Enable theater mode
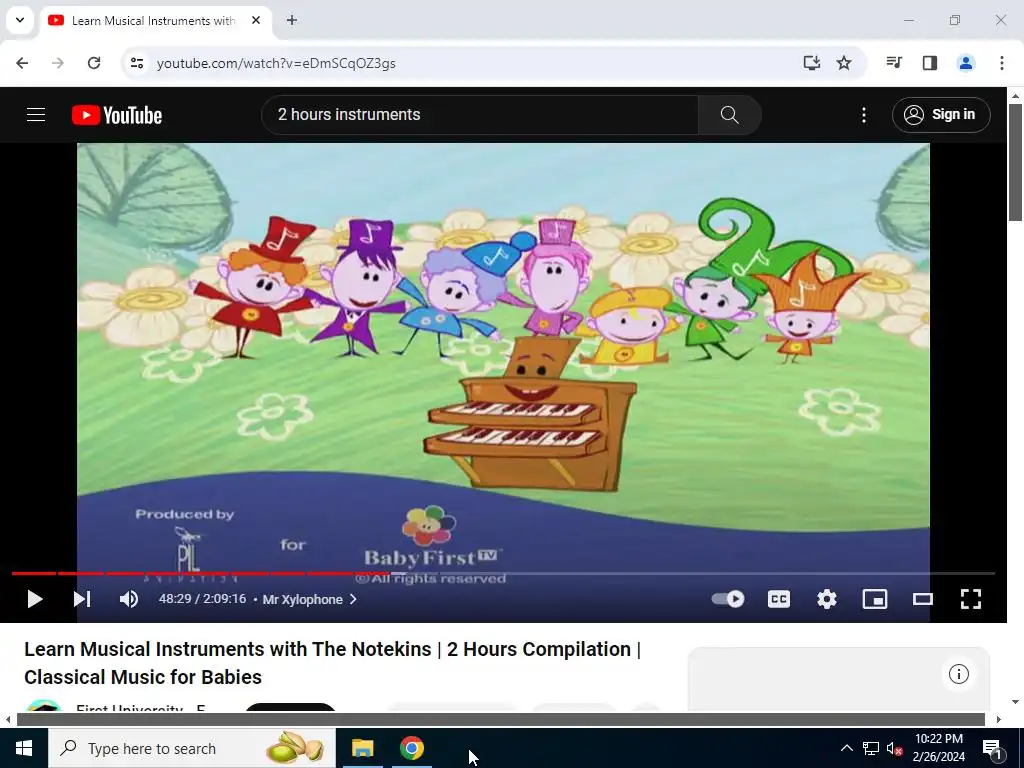 pos(923,599)
